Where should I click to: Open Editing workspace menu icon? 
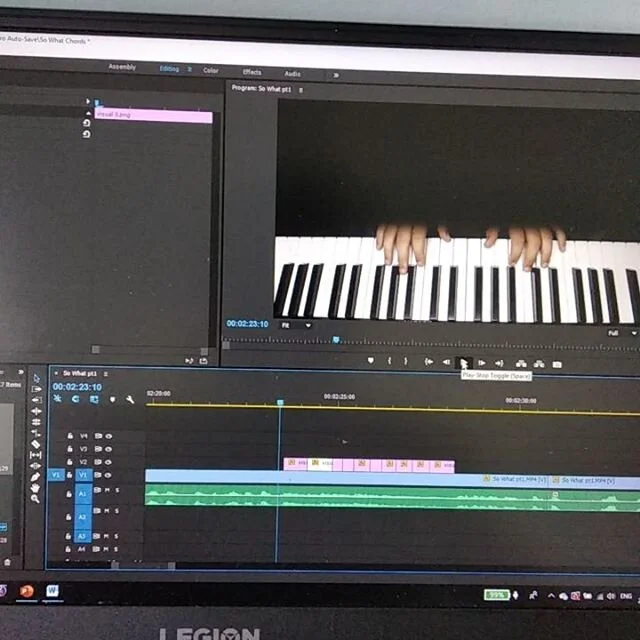[189, 69]
